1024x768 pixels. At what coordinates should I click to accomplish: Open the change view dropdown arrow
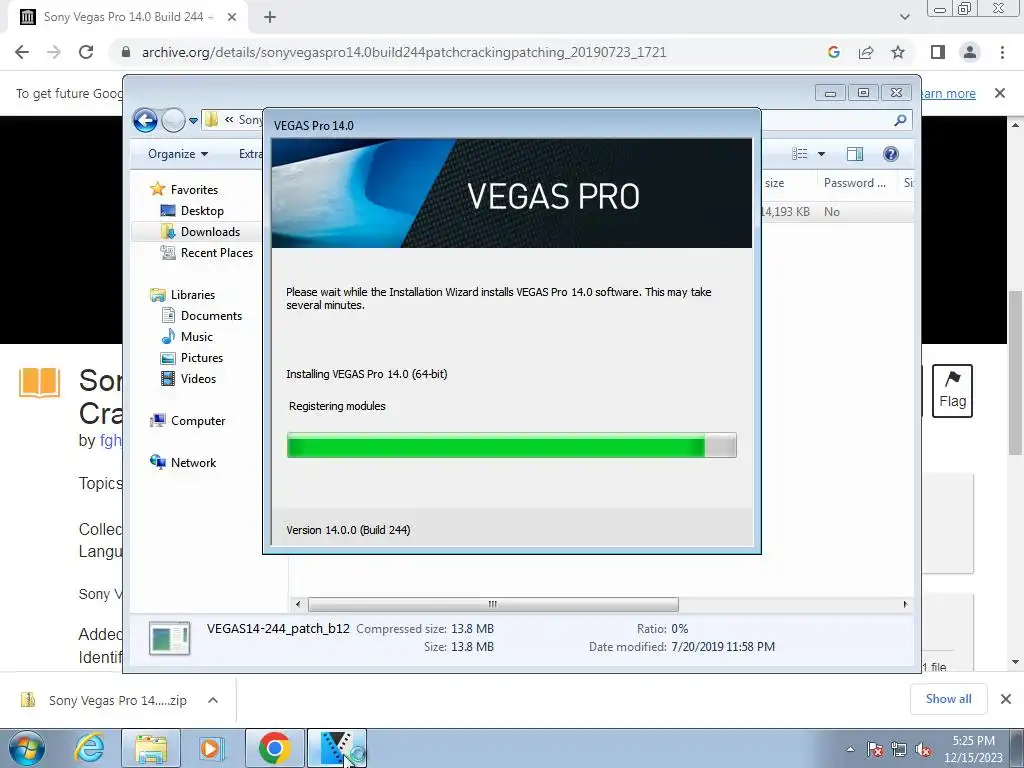[822, 154]
